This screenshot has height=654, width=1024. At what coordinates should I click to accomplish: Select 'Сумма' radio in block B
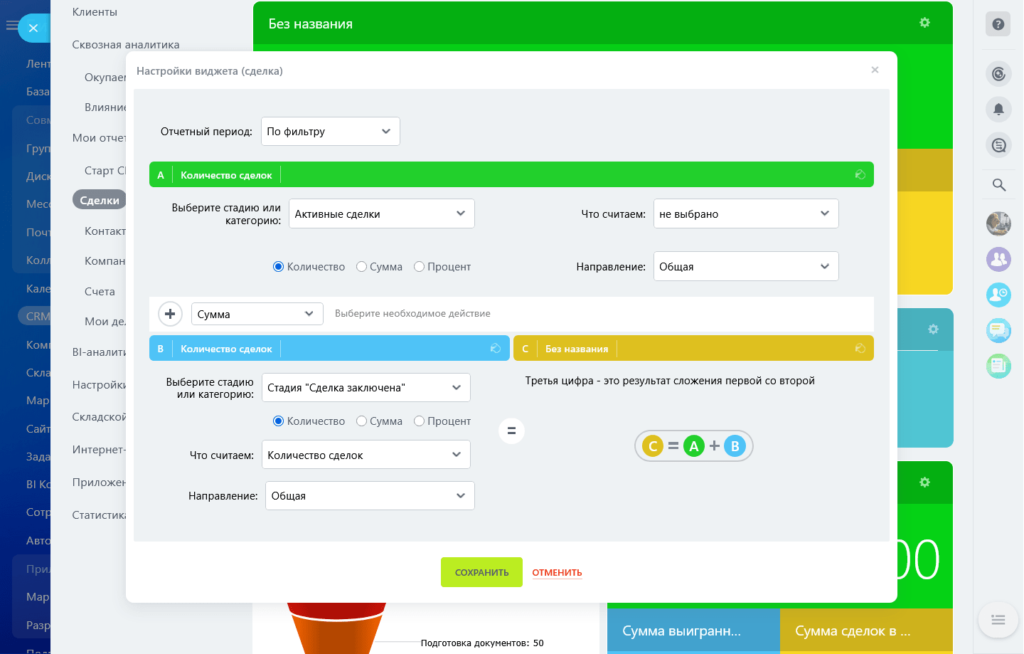(361, 421)
